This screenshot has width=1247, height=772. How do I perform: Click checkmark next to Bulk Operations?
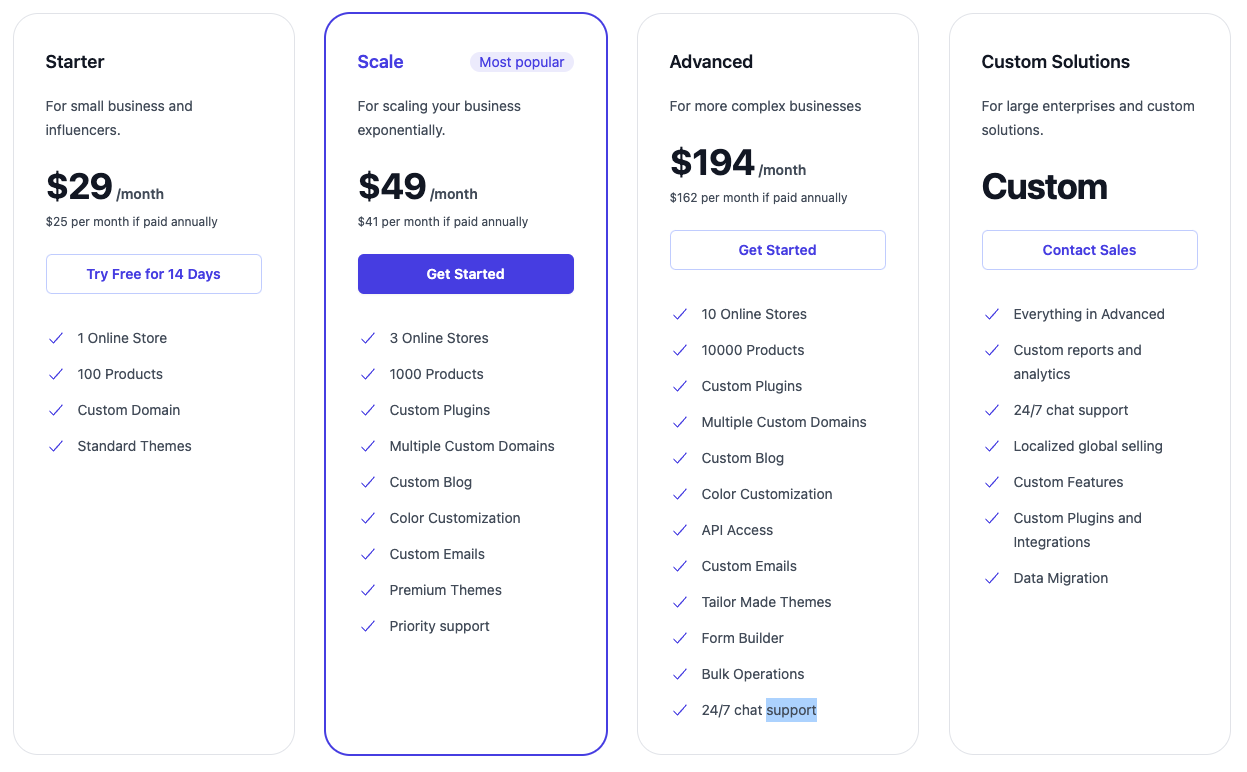(680, 674)
